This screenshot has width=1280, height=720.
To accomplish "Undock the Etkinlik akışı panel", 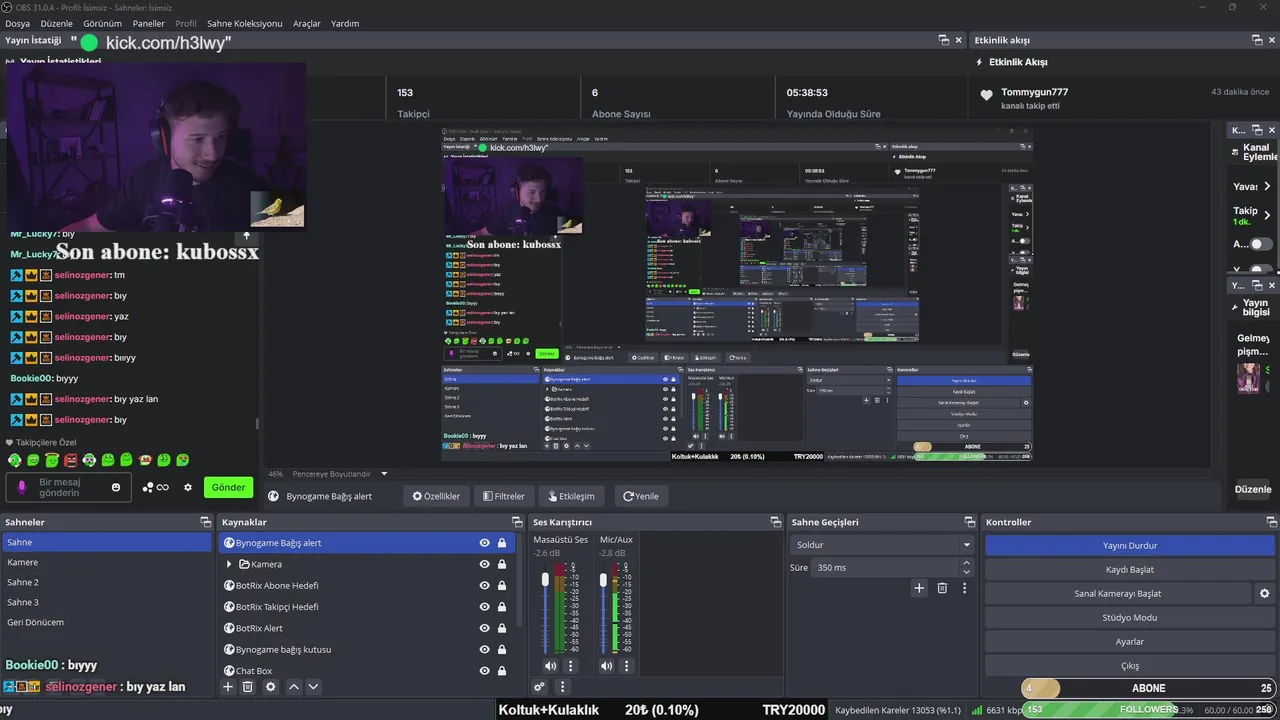I will tap(1257, 40).
